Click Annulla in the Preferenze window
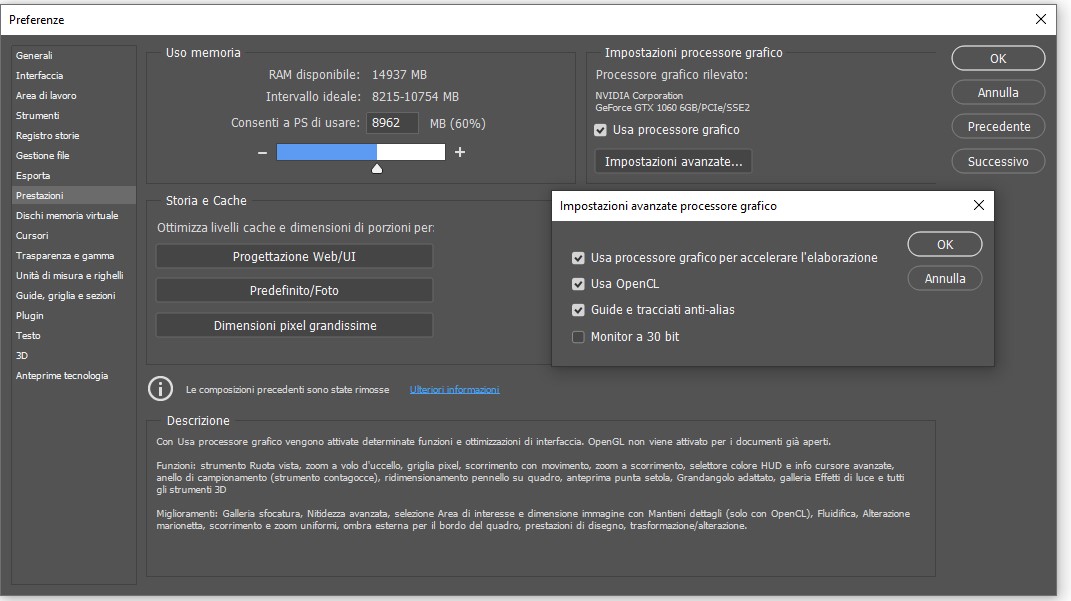Image resolution: width=1071 pixels, height=601 pixels. 998,92
